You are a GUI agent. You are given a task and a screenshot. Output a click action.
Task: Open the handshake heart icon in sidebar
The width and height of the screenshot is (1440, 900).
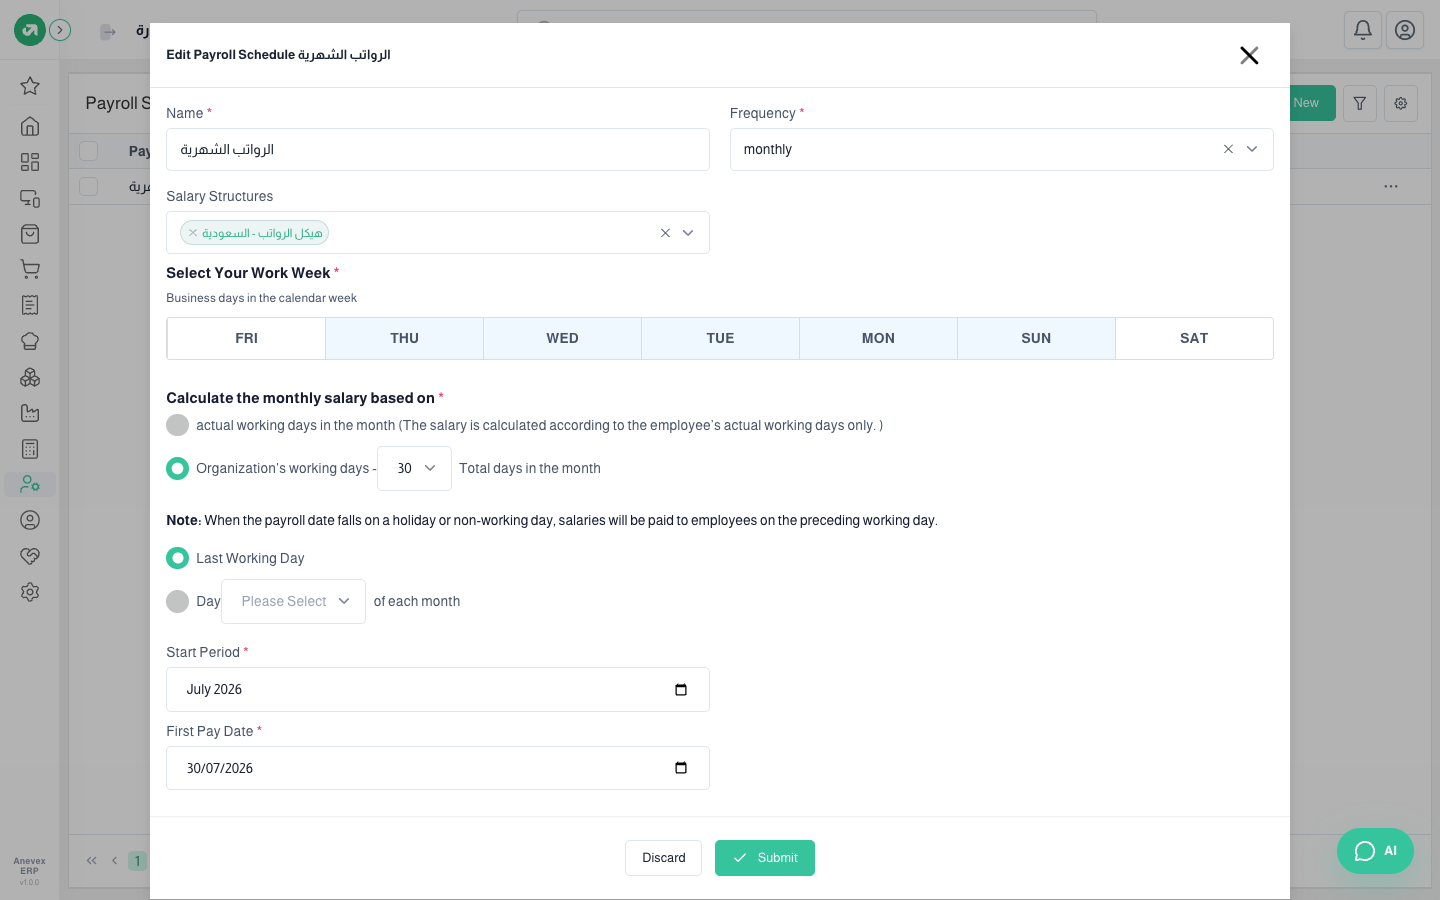click(x=30, y=556)
